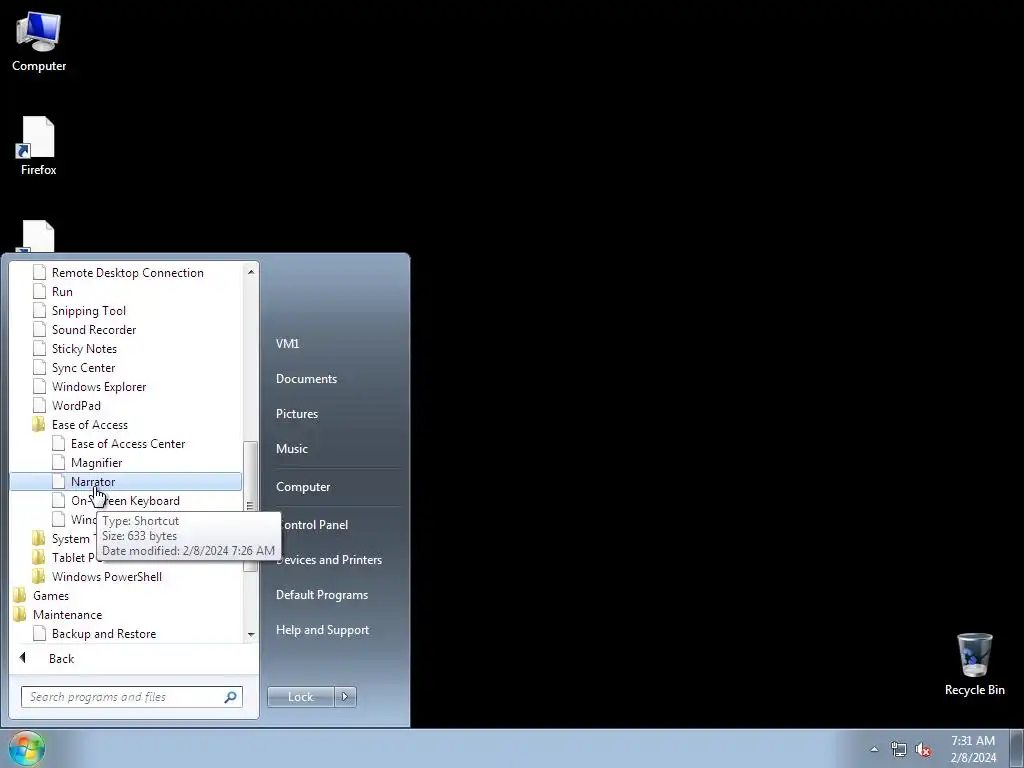Image resolution: width=1024 pixels, height=768 pixels.
Task: Open Backup and Restore
Action: [x=104, y=633]
